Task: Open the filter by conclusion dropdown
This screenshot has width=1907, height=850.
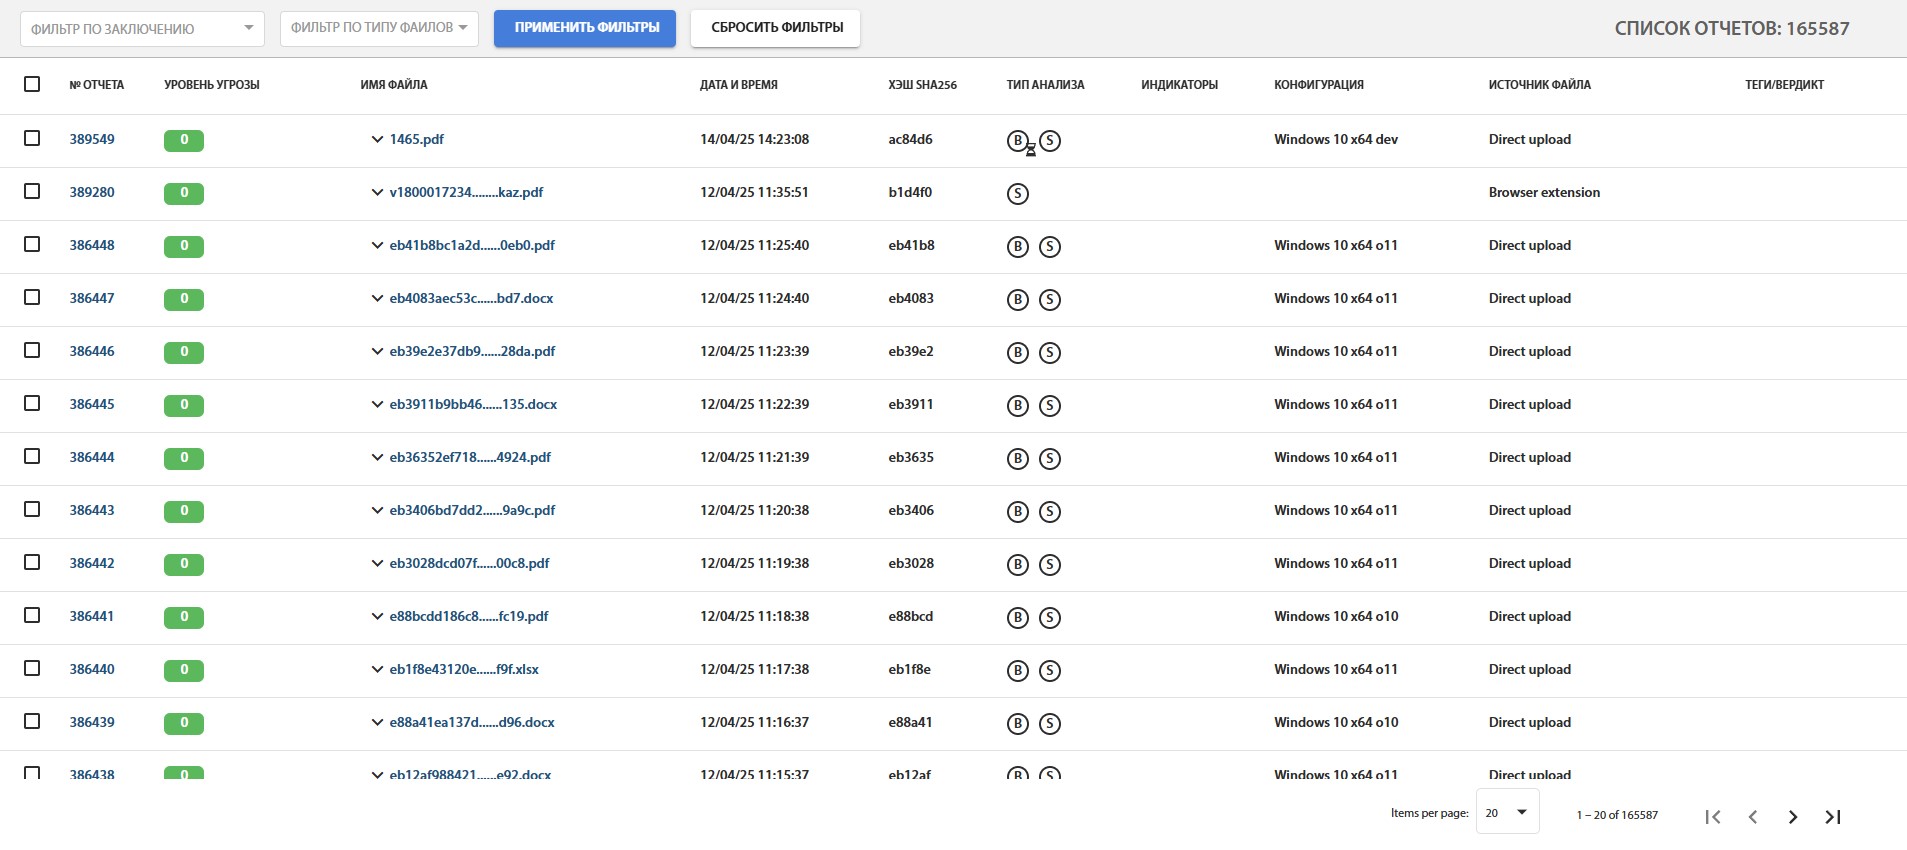Action: coord(142,29)
